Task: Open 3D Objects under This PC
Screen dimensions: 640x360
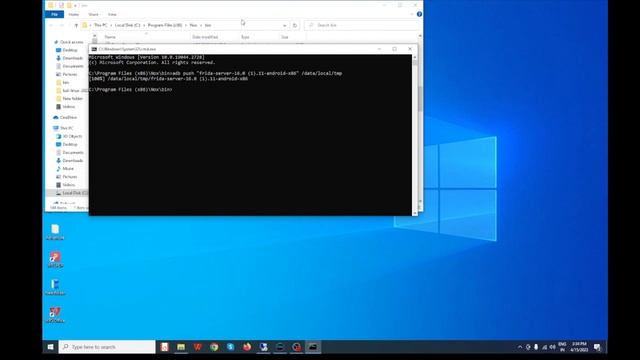Action: click(72, 136)
